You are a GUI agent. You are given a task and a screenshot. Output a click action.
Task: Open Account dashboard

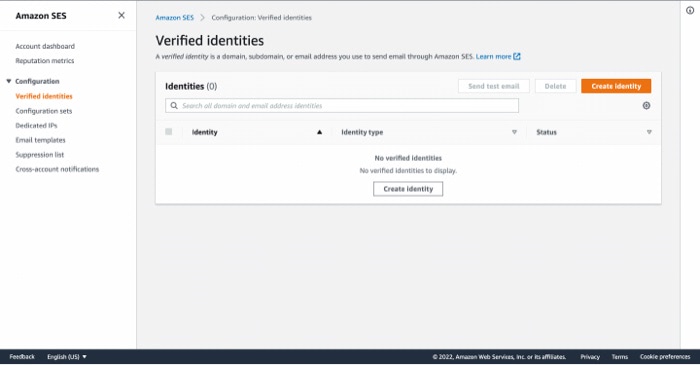[x=45, y=46]
